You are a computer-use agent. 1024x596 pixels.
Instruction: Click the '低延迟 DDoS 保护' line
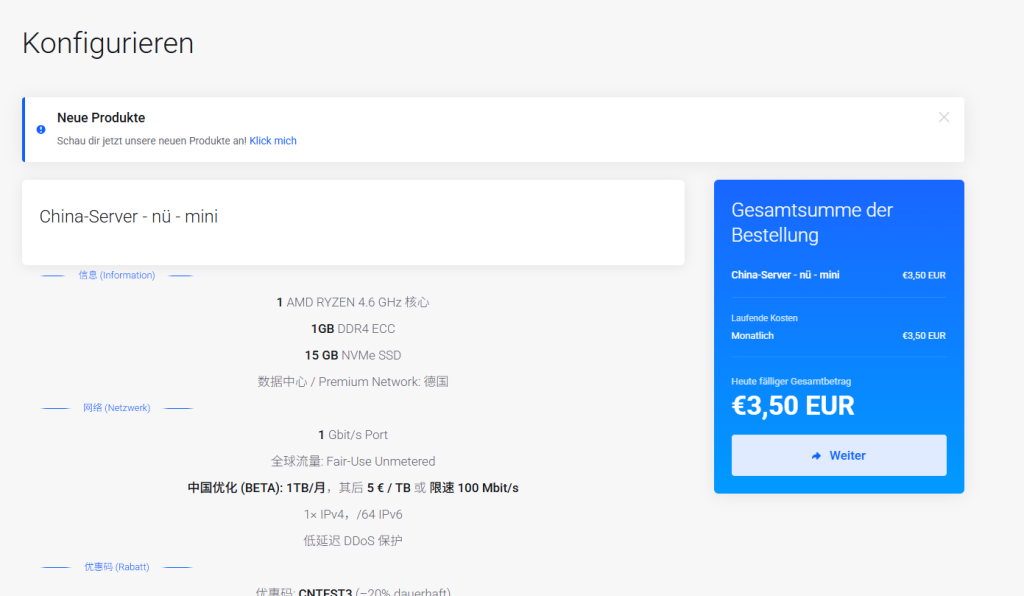point(353,541)
